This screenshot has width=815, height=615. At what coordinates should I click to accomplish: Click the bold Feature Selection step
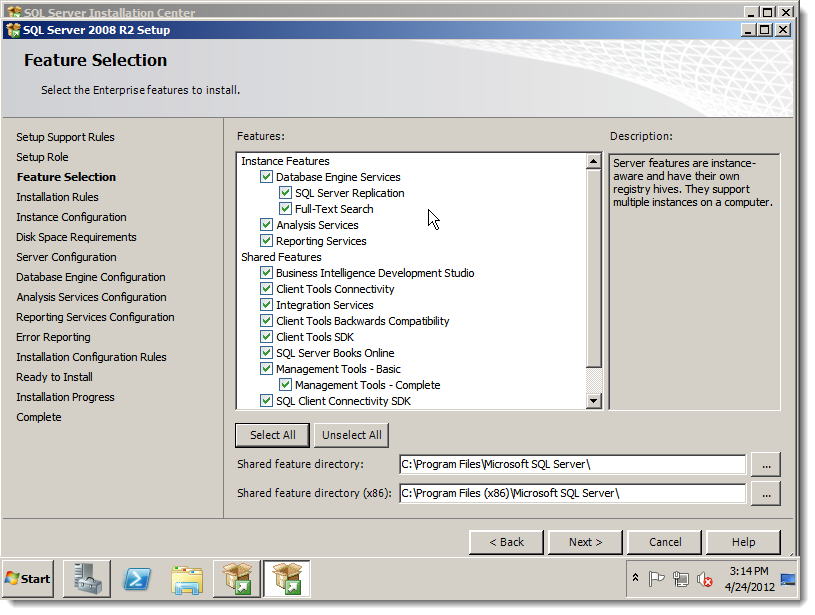(66, 177)
